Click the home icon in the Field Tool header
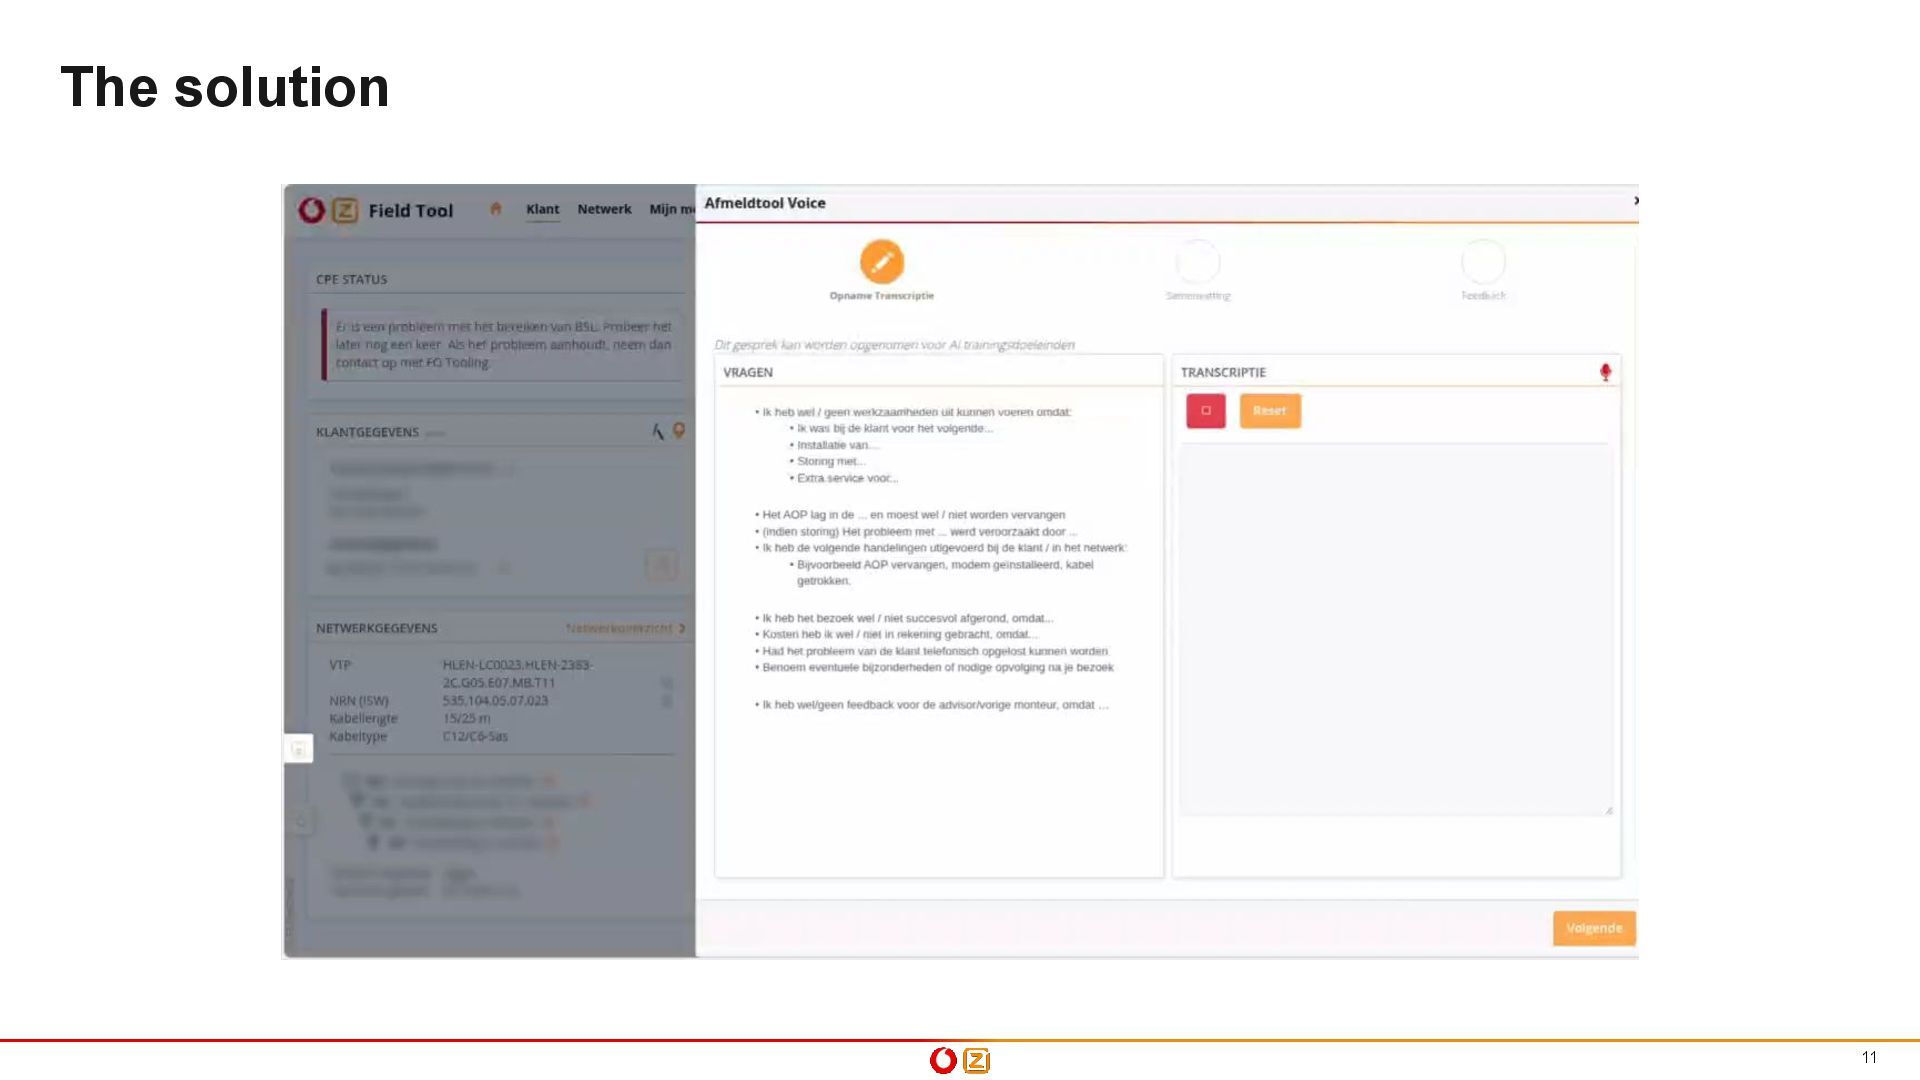 495,209
